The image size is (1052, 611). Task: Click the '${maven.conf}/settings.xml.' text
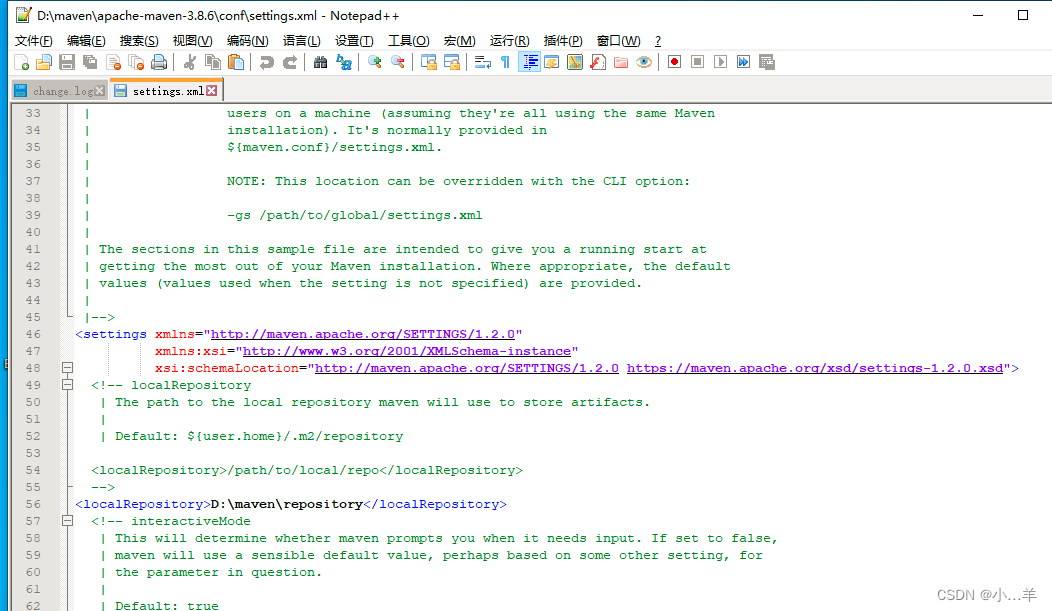tap(334, 147)
